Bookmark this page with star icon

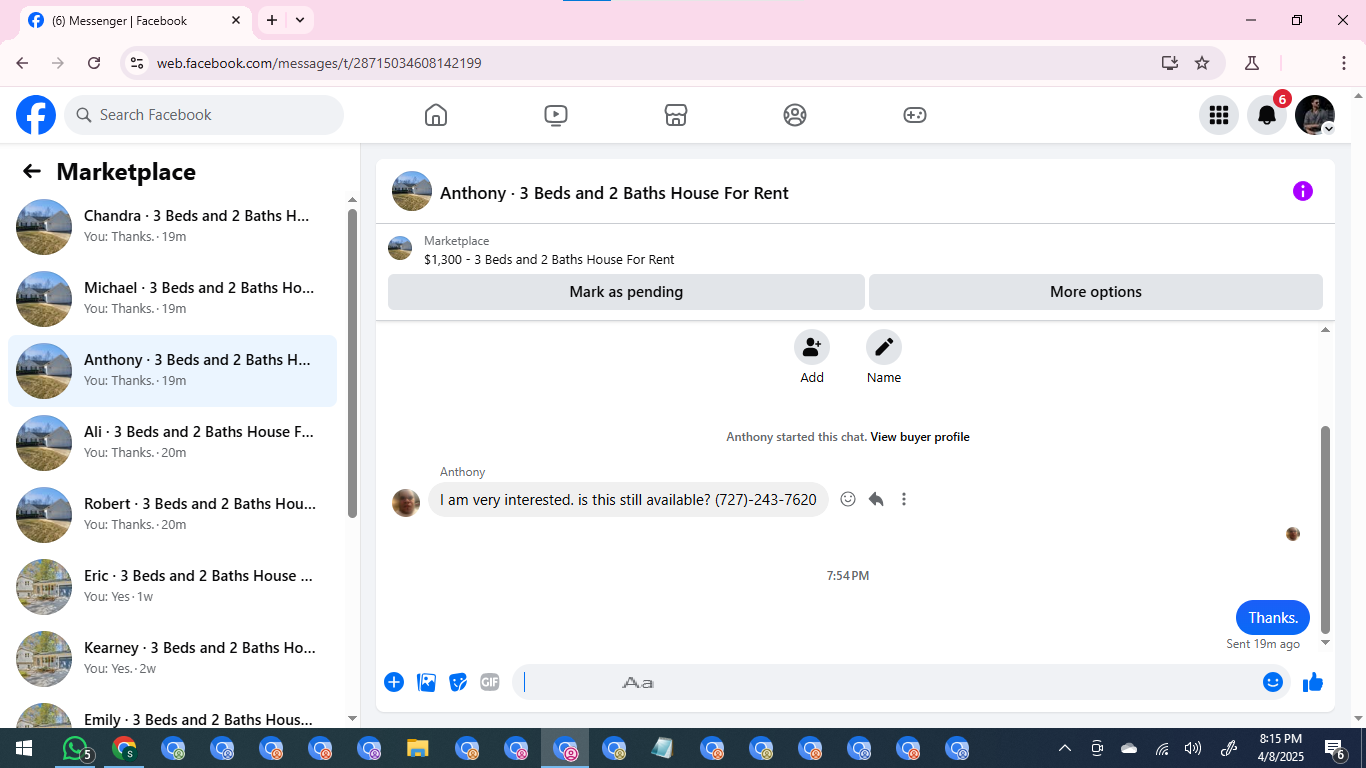(x=1202, y=63)
